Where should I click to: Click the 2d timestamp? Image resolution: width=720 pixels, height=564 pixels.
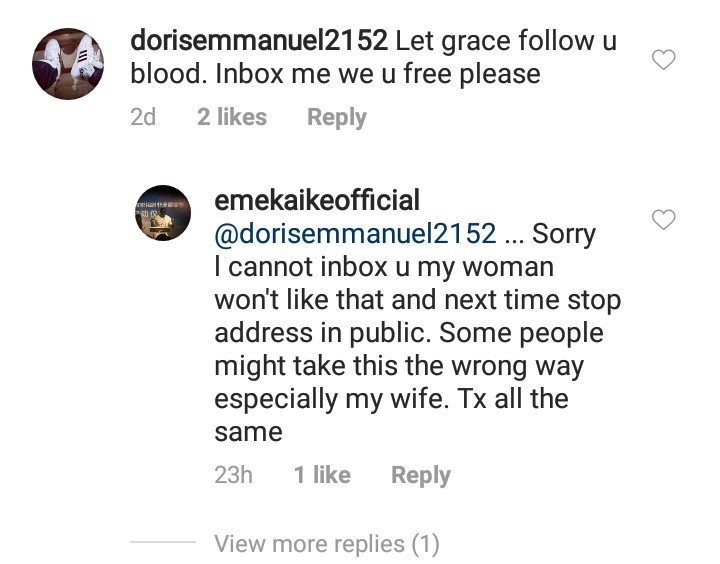[x=143, y=117]
